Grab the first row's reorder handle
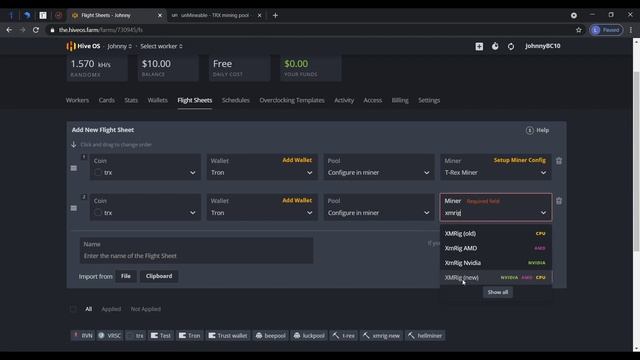Image resolution: width=640 pixels, height=360 pixels. click(x=74, y=168)
